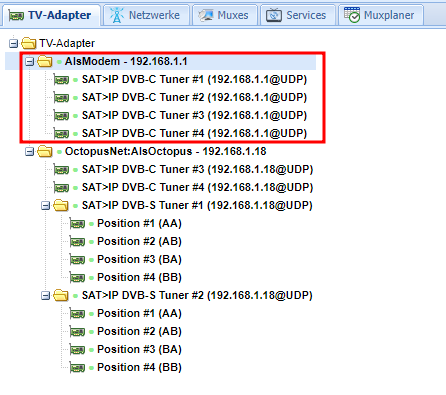Viewport: 446px width, 395px height.
Task: Select 'Position #4 (BB)' under DVB-S Tuner #2
Action: tap(139, 368)
